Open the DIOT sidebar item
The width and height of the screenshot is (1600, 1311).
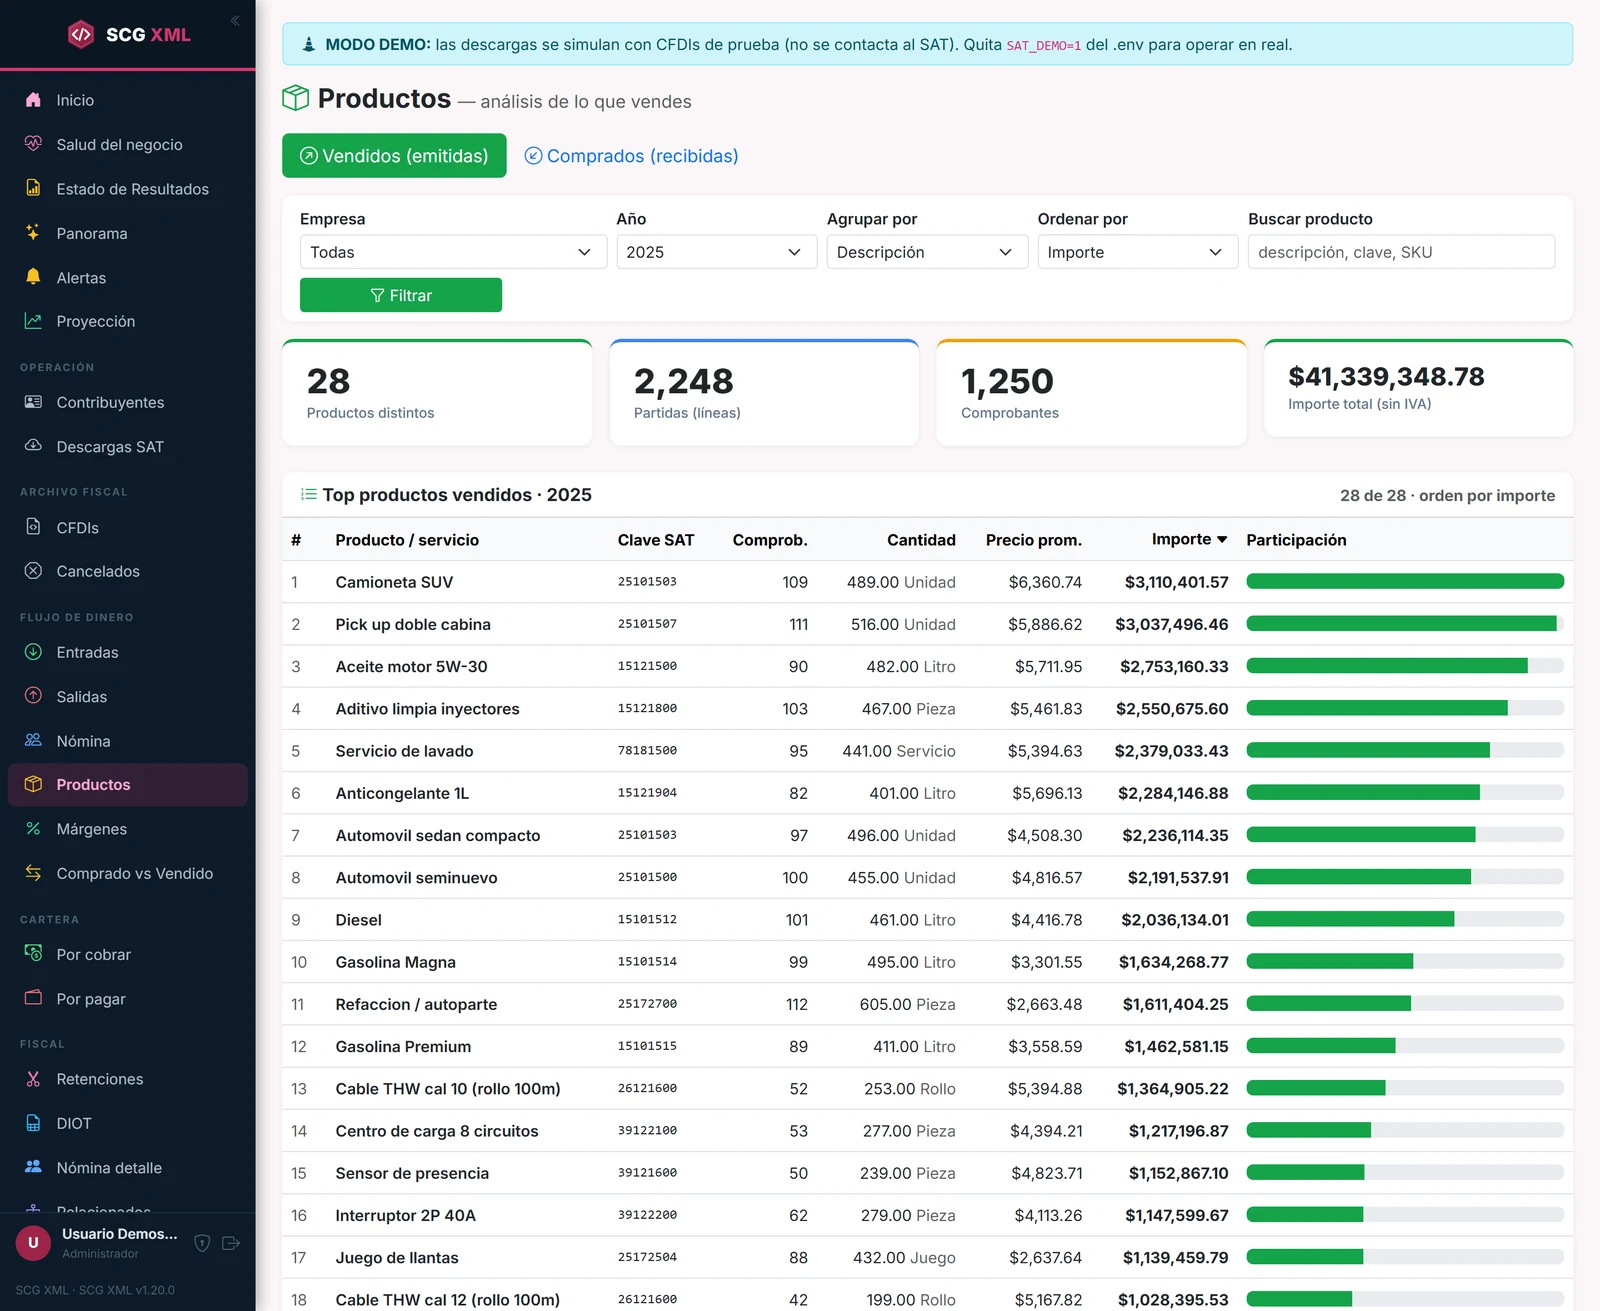(128, 1123)
